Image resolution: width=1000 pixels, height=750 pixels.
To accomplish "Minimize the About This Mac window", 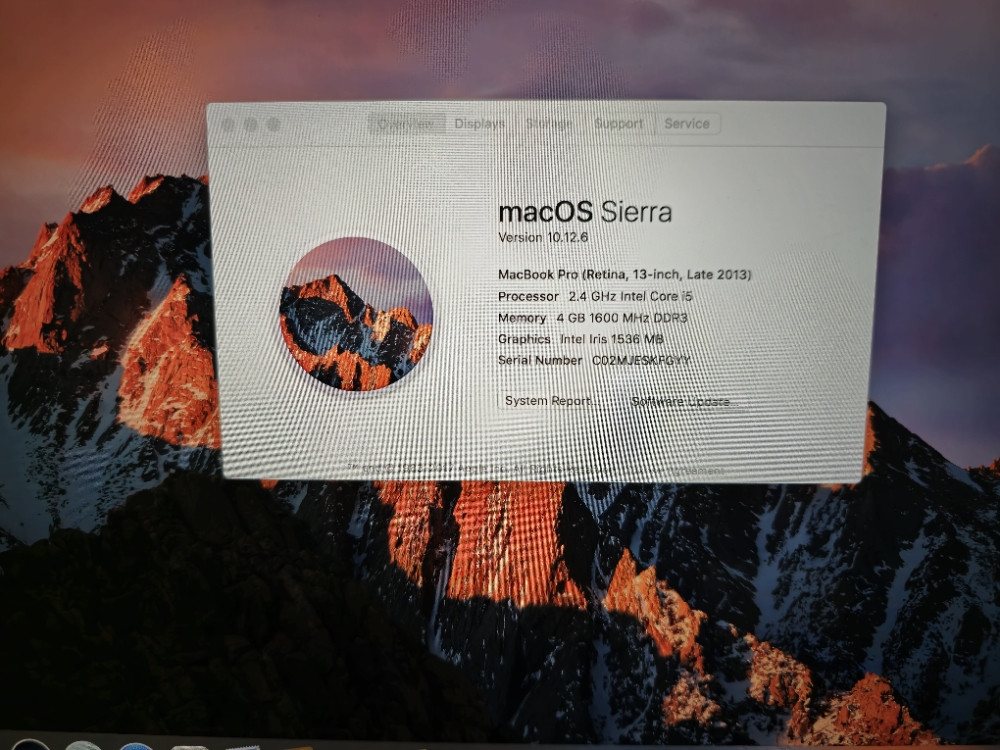I will (251, 125).
